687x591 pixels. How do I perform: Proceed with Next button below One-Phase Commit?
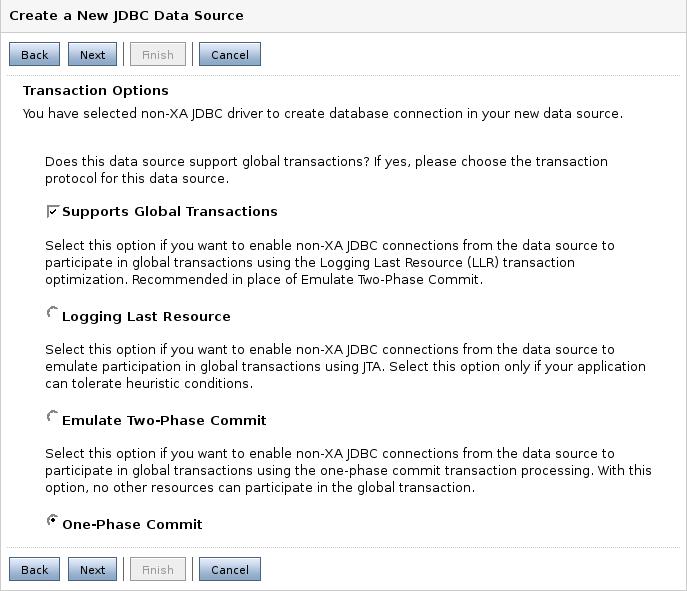tap(92, 569)
